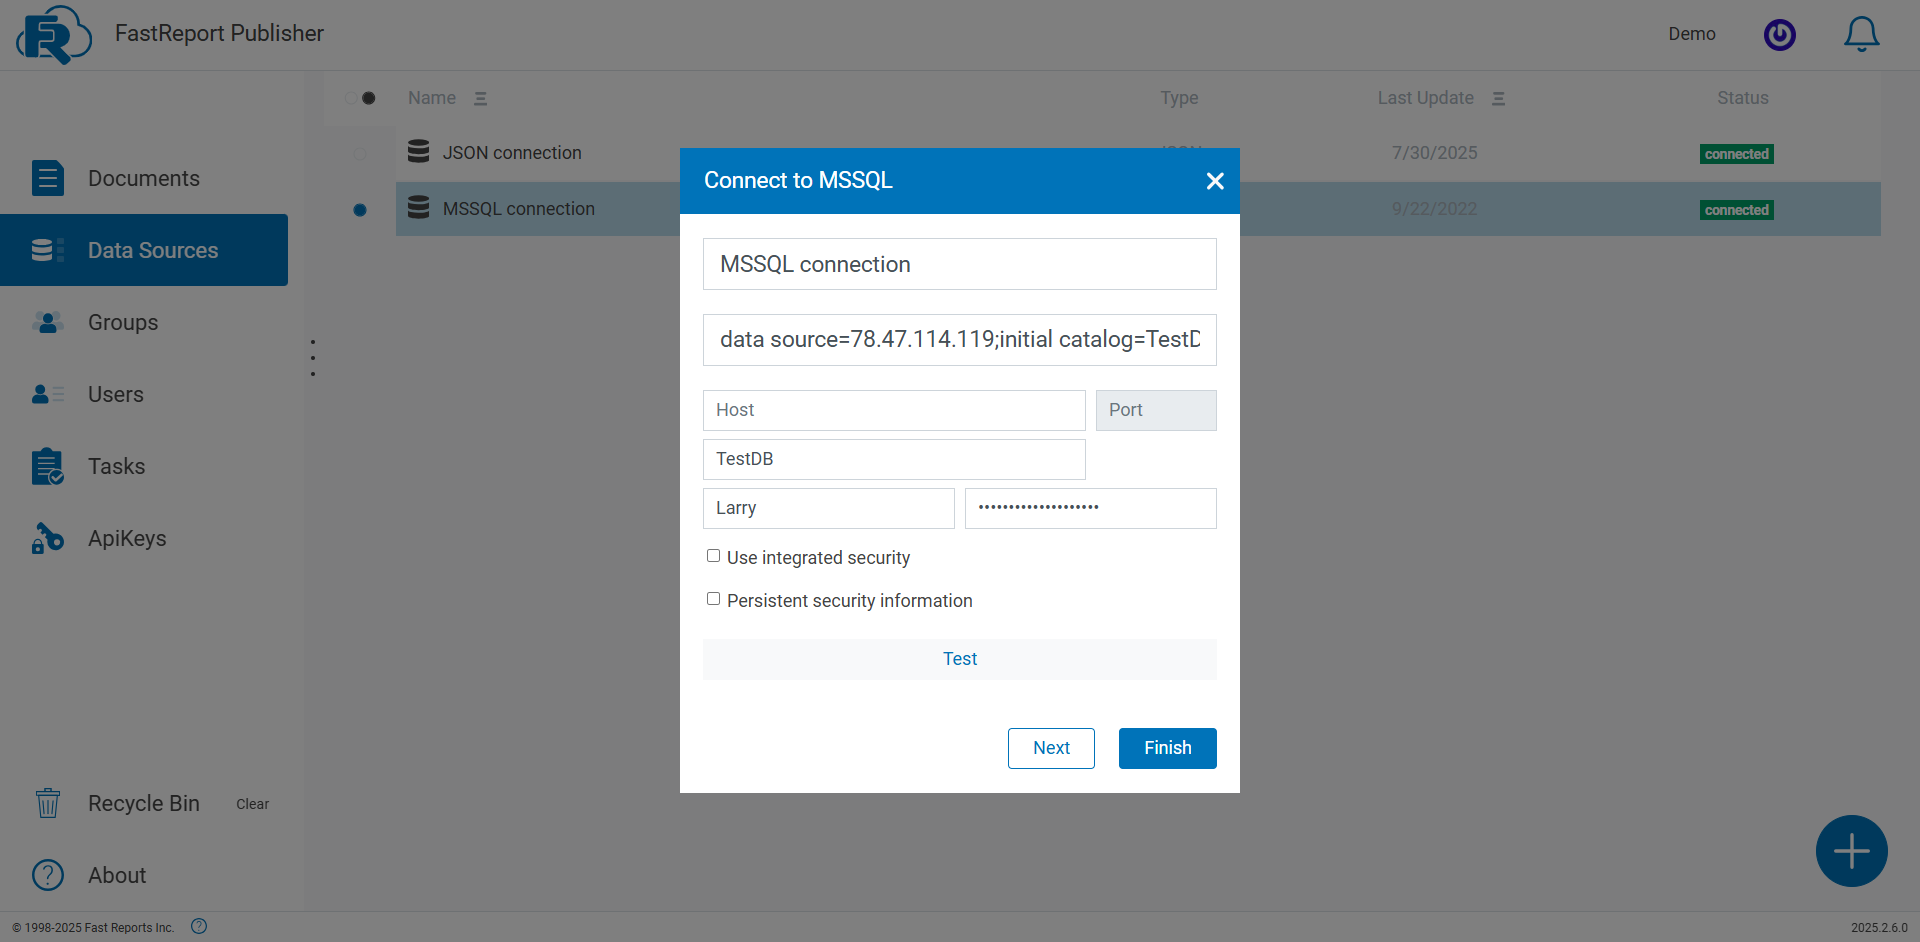1920x942 pixels.
Task: Click the 2025.2.6.0 version text
Action: (x=1879, y=928)
